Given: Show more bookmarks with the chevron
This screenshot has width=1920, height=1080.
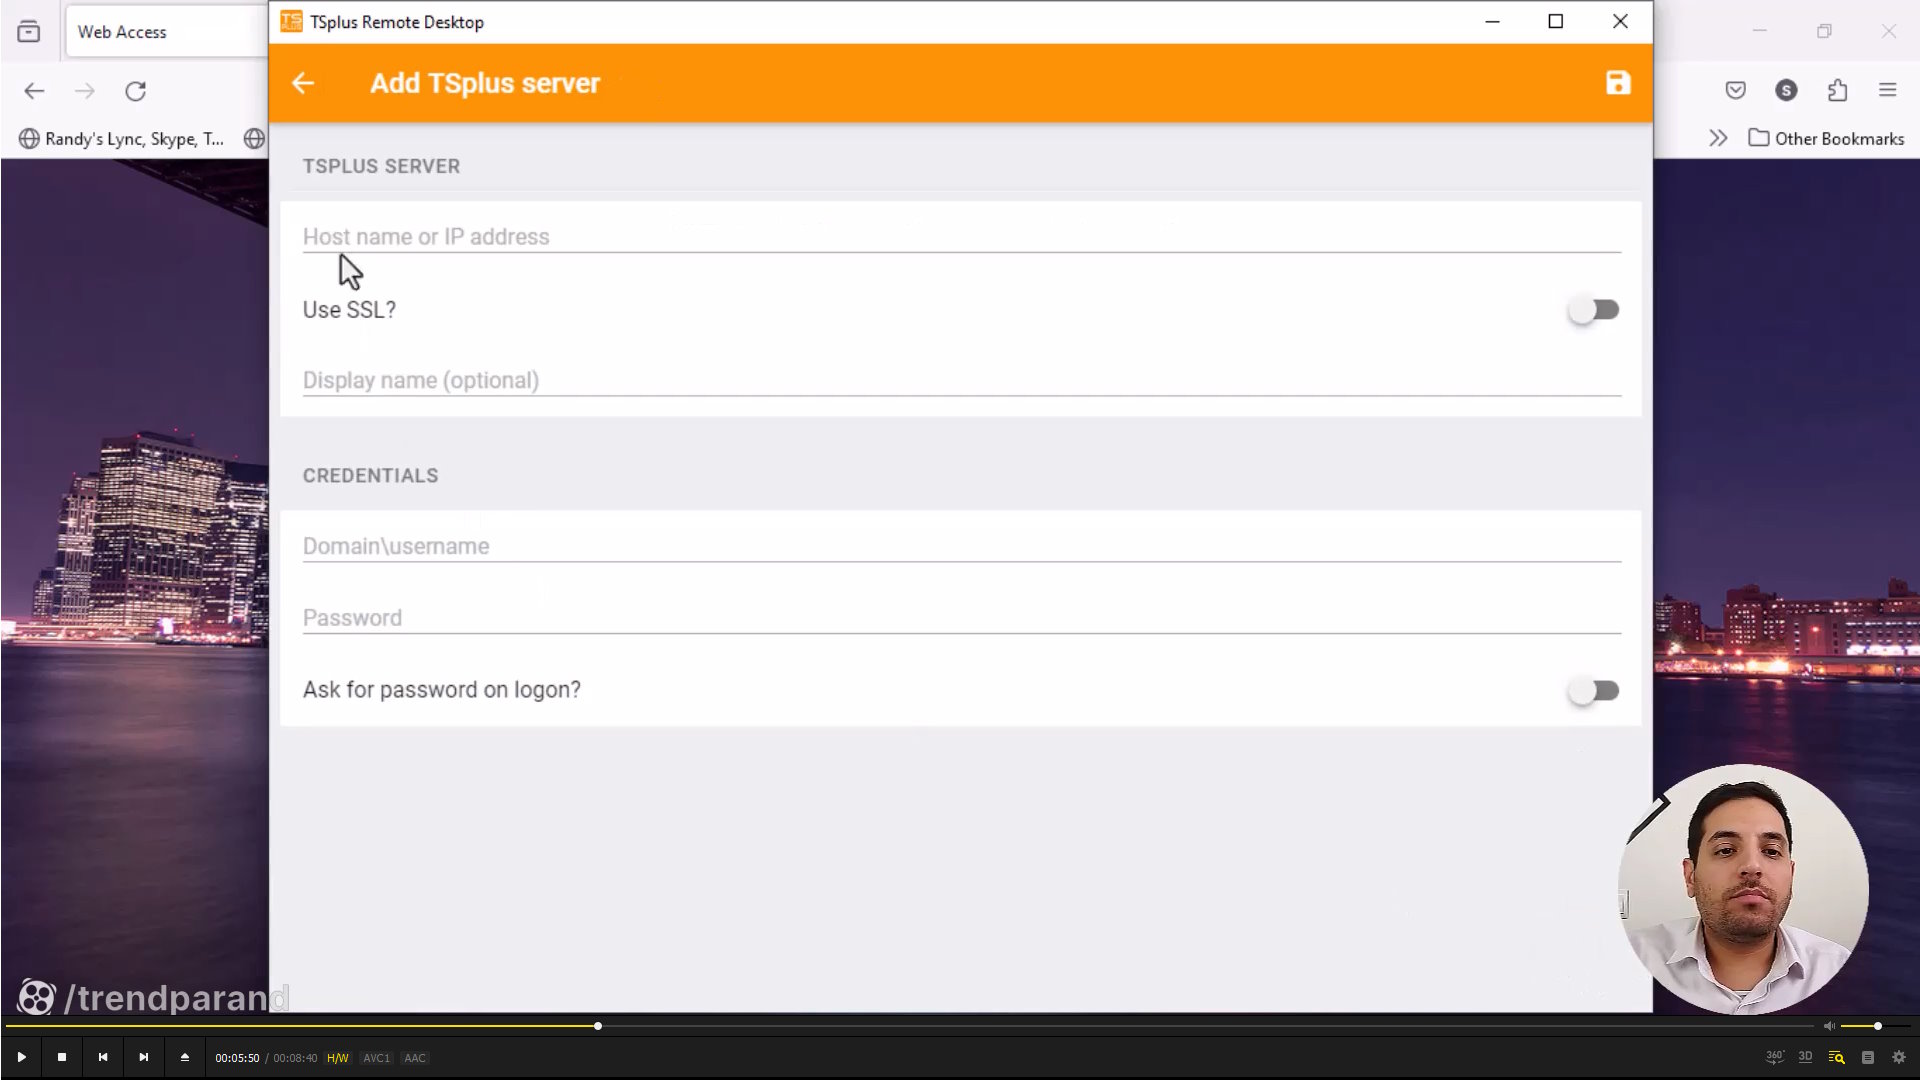Looking at the screenshot, I should click(x=1718, y=139).
